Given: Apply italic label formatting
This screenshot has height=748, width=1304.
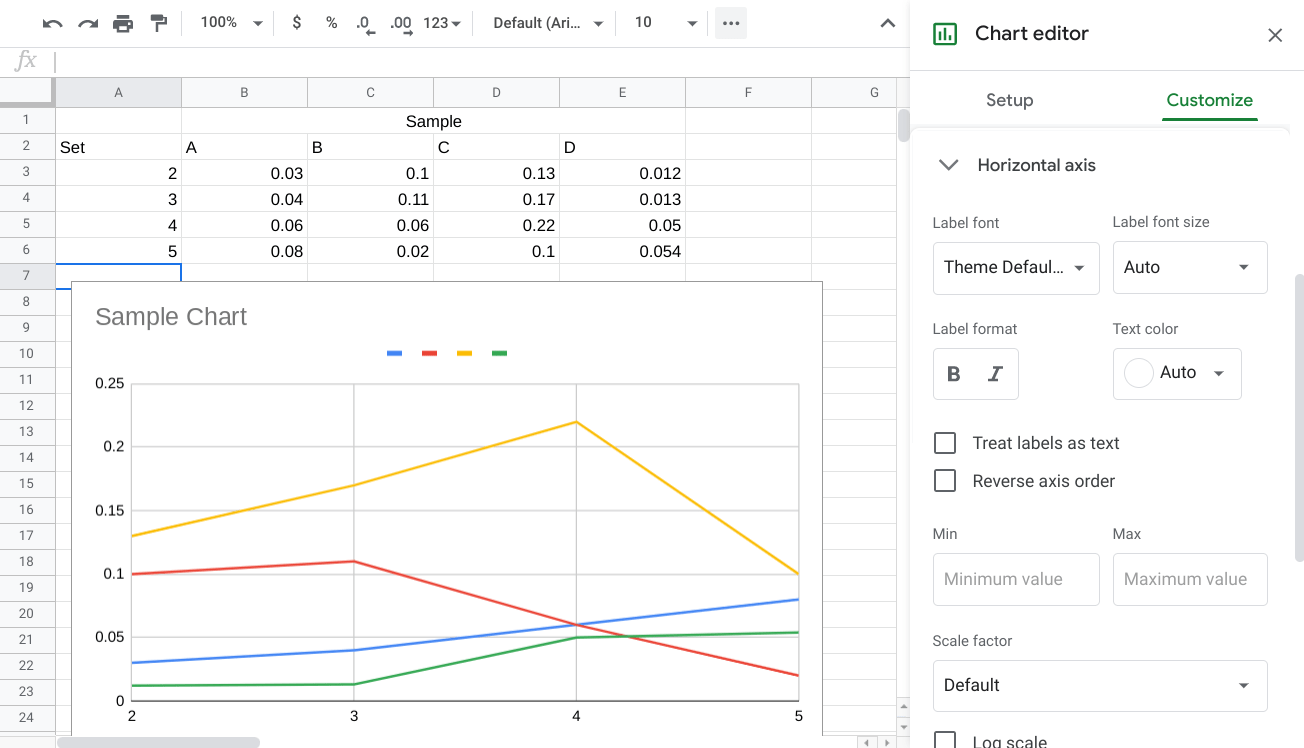Looking at the screenshot, I should [995, 373].
